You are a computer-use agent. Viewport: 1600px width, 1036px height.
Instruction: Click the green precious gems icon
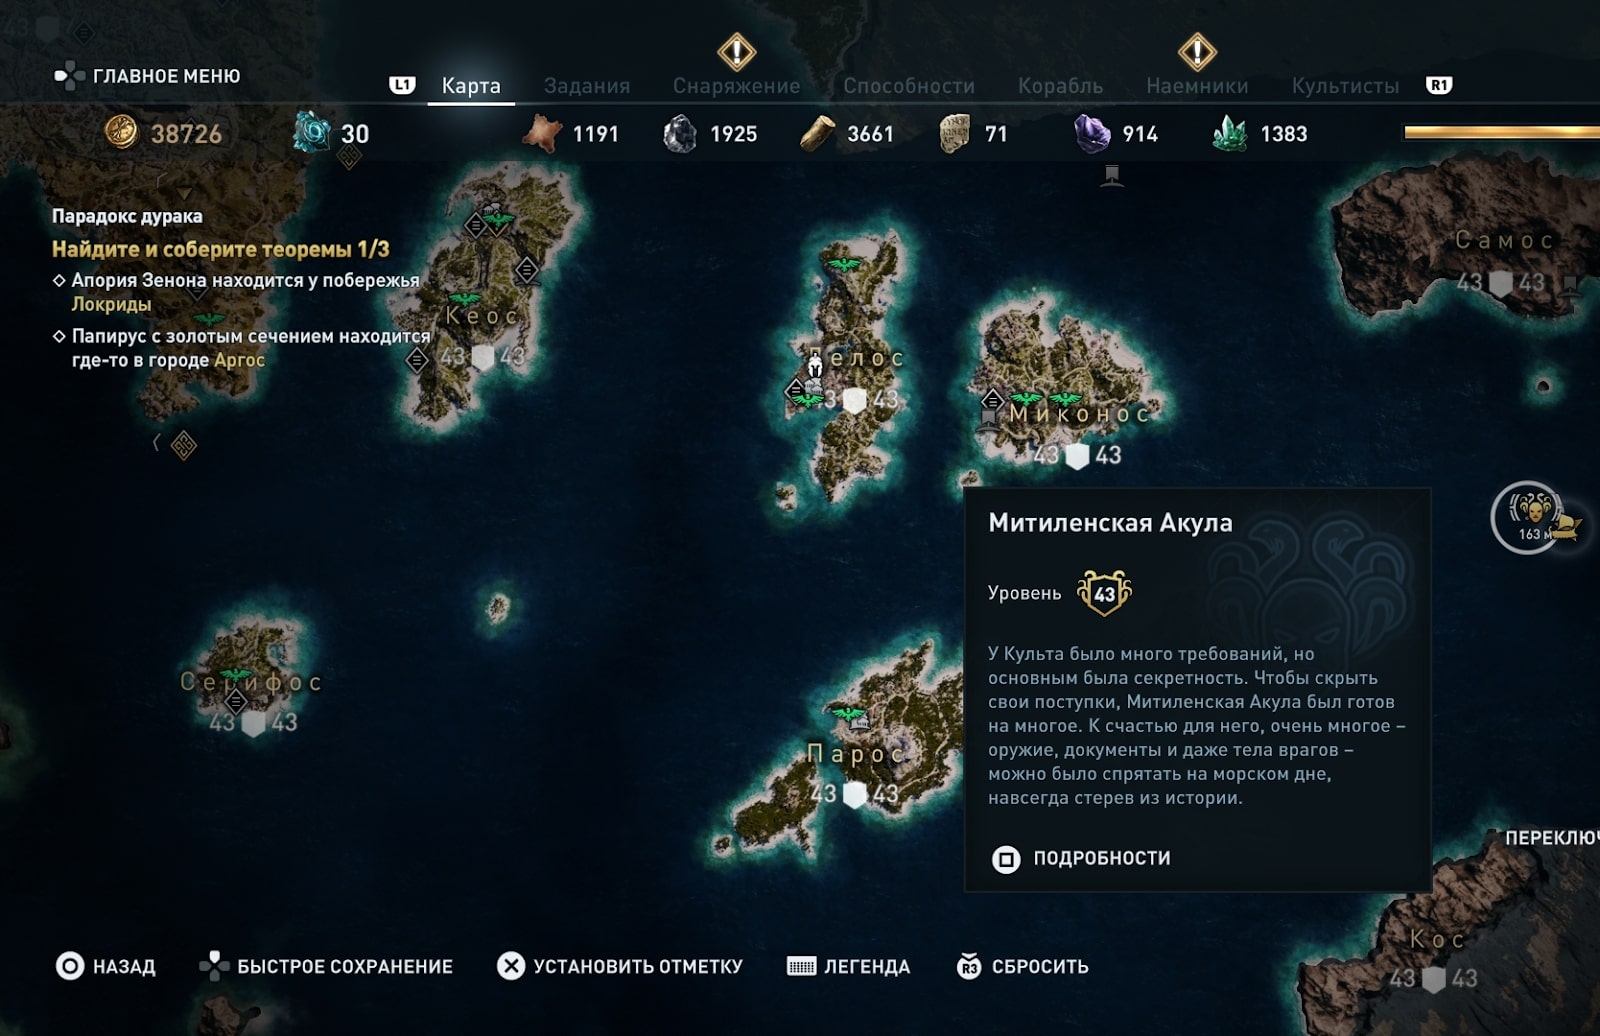pos(1229,133)
